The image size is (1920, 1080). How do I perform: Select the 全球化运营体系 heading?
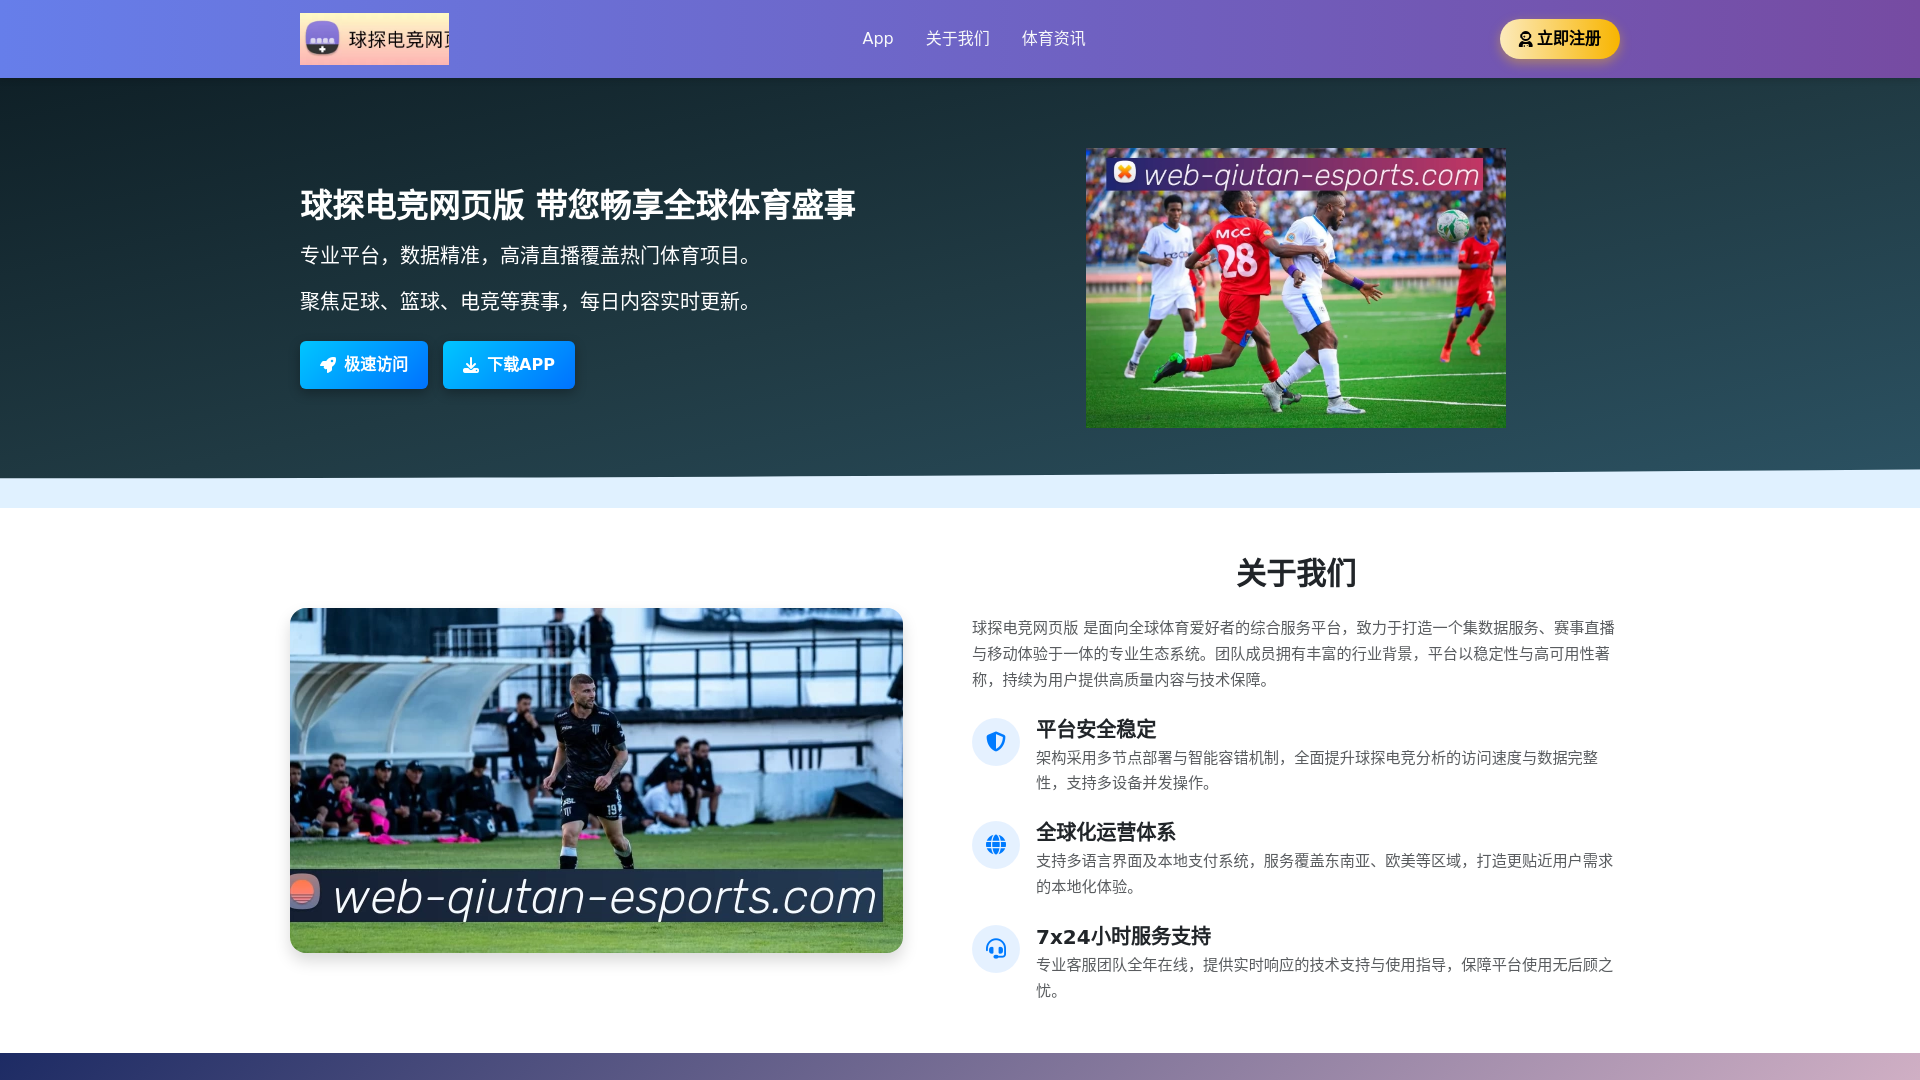[x=1106, y=832]
